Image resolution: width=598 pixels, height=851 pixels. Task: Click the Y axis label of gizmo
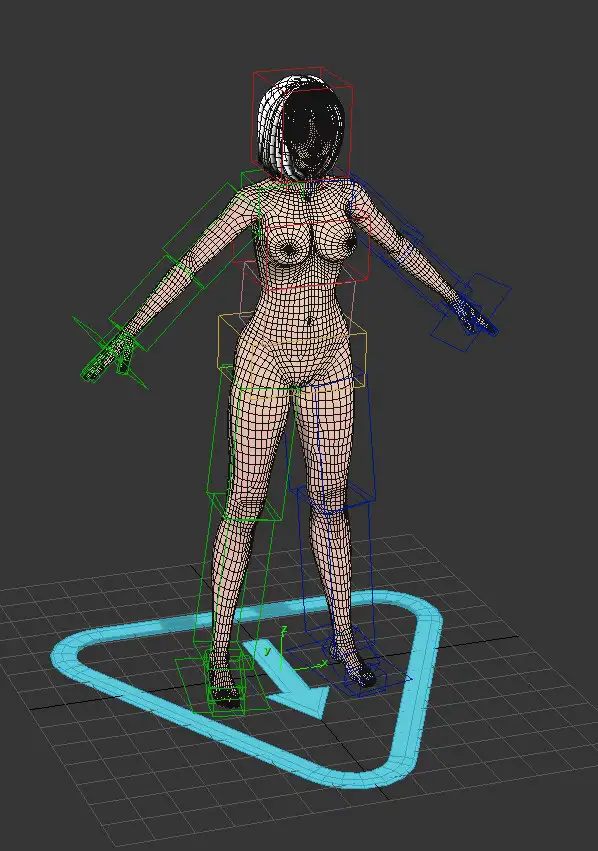[267, 650]
